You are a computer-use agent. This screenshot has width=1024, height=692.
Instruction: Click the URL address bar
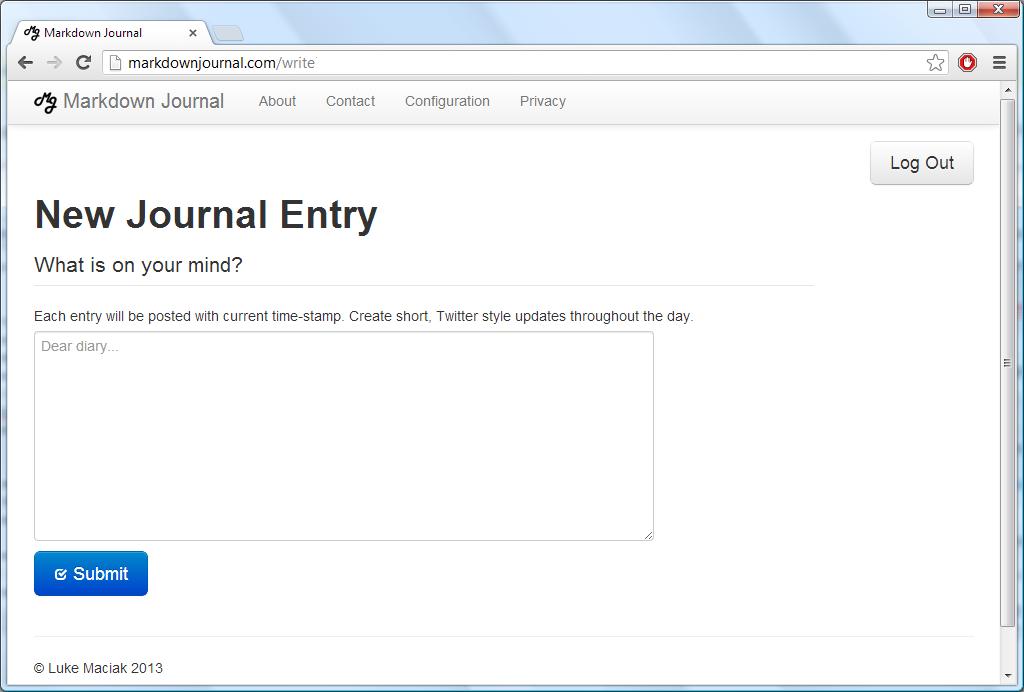(520, 63)
